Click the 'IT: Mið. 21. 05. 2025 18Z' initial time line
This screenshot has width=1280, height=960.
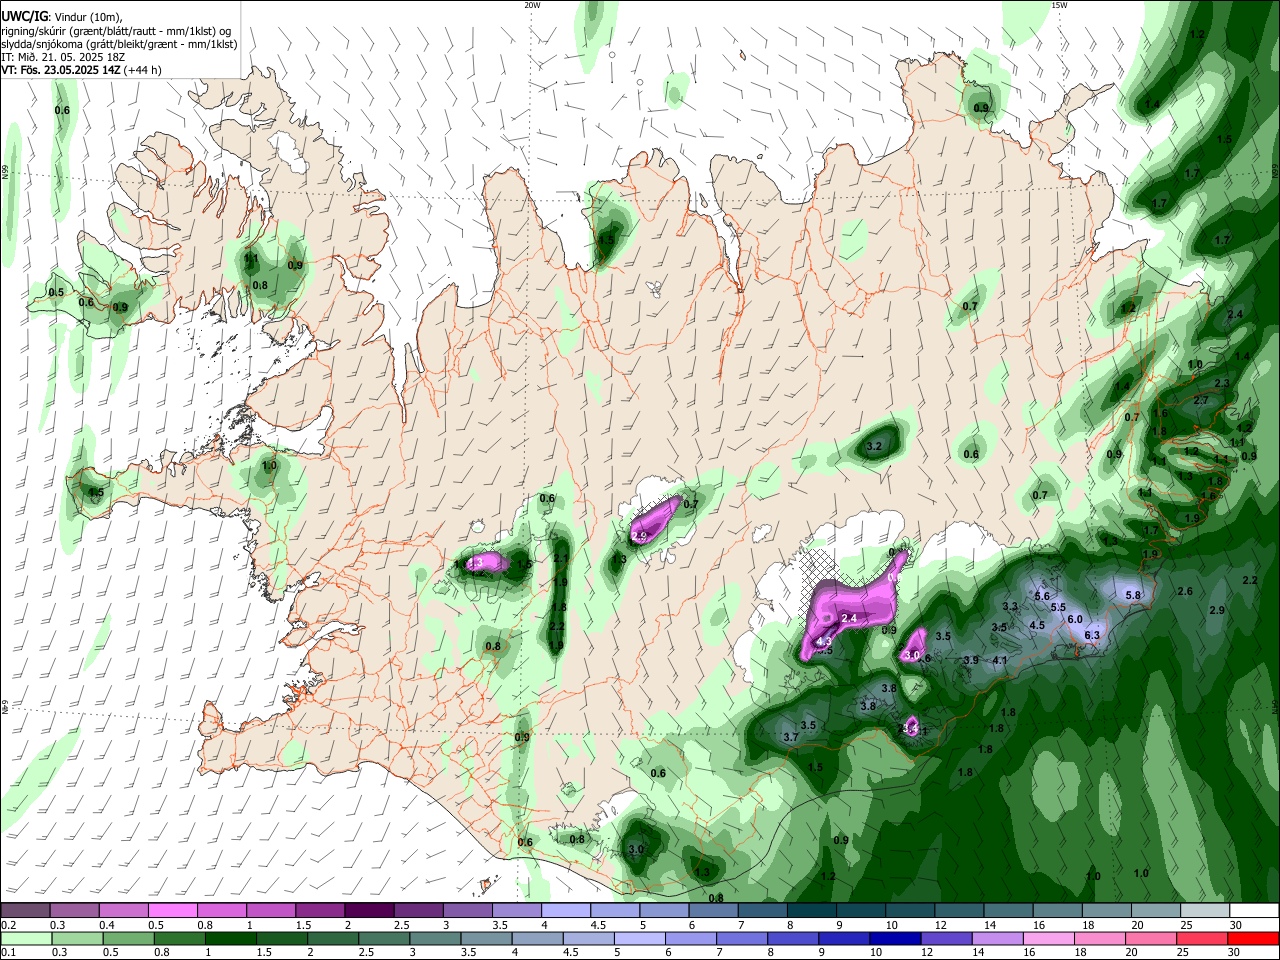click(x=62, y=57)
